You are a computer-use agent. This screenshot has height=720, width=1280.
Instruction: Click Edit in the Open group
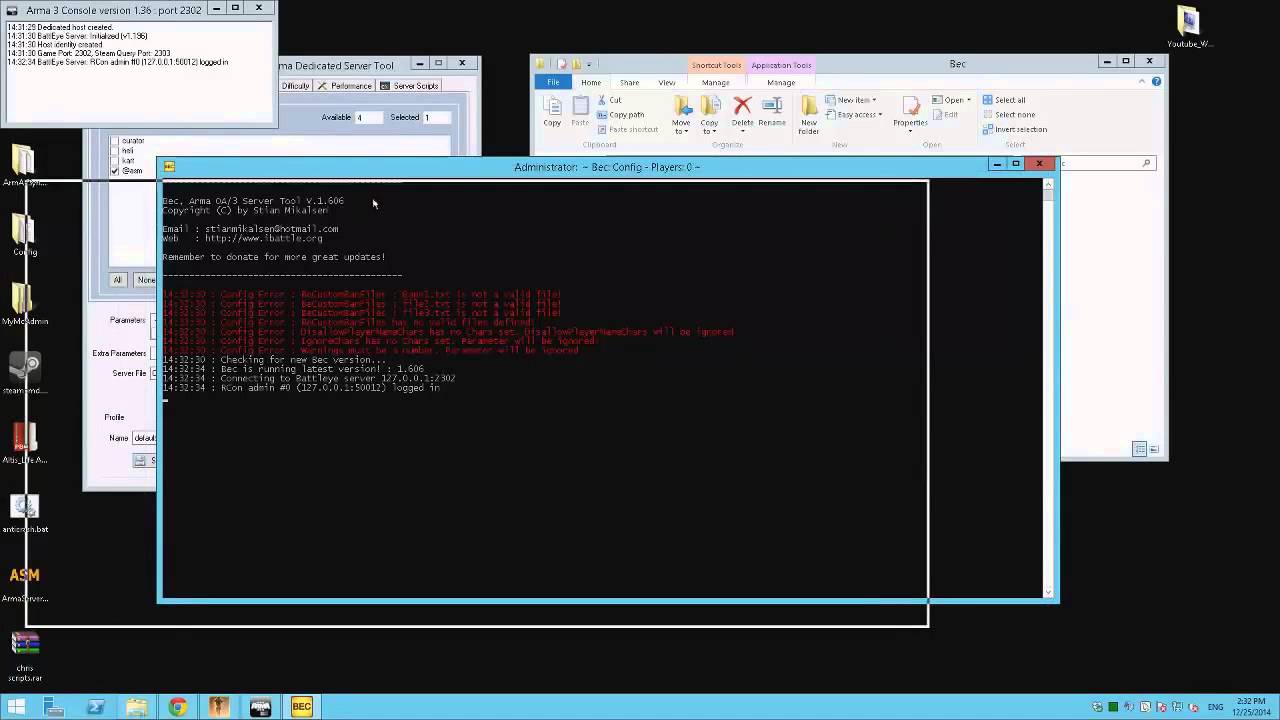[945, 115]
